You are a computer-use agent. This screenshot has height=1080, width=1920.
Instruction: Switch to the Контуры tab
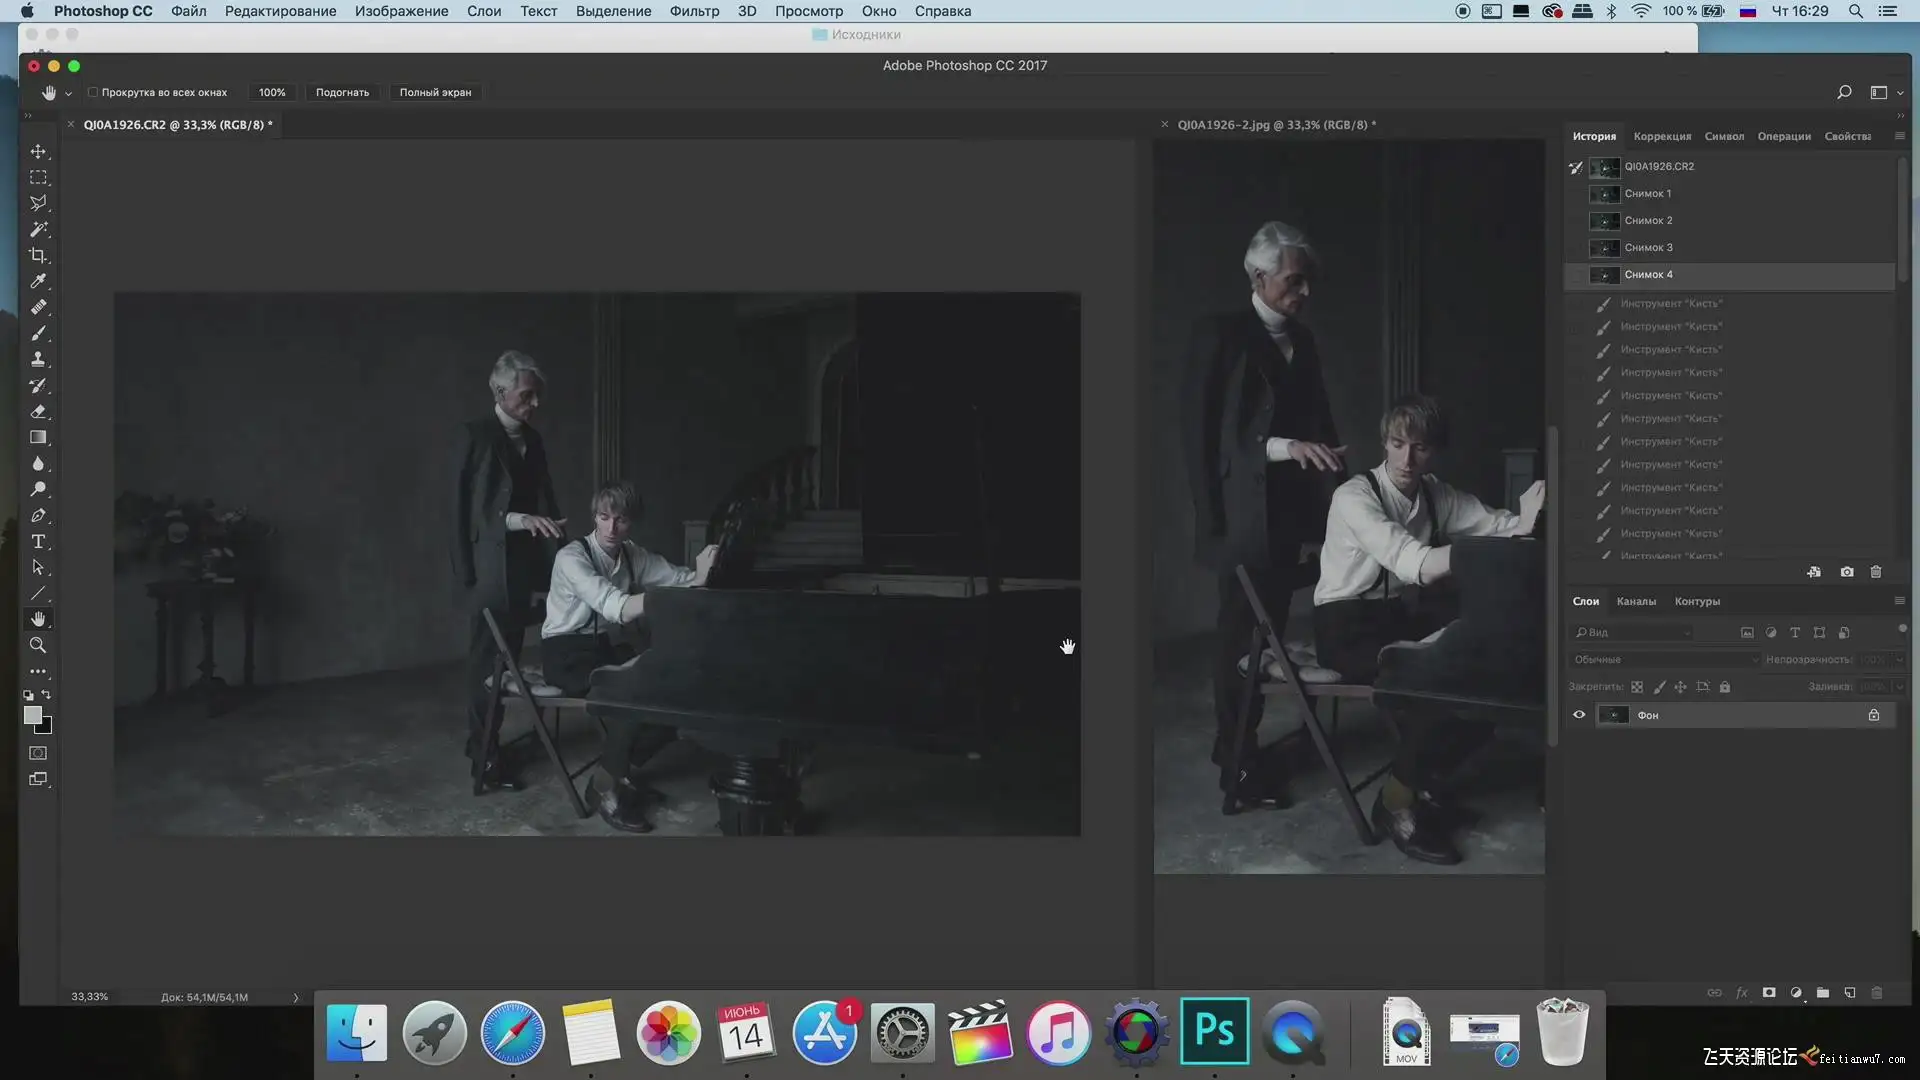coord(1697,601)
